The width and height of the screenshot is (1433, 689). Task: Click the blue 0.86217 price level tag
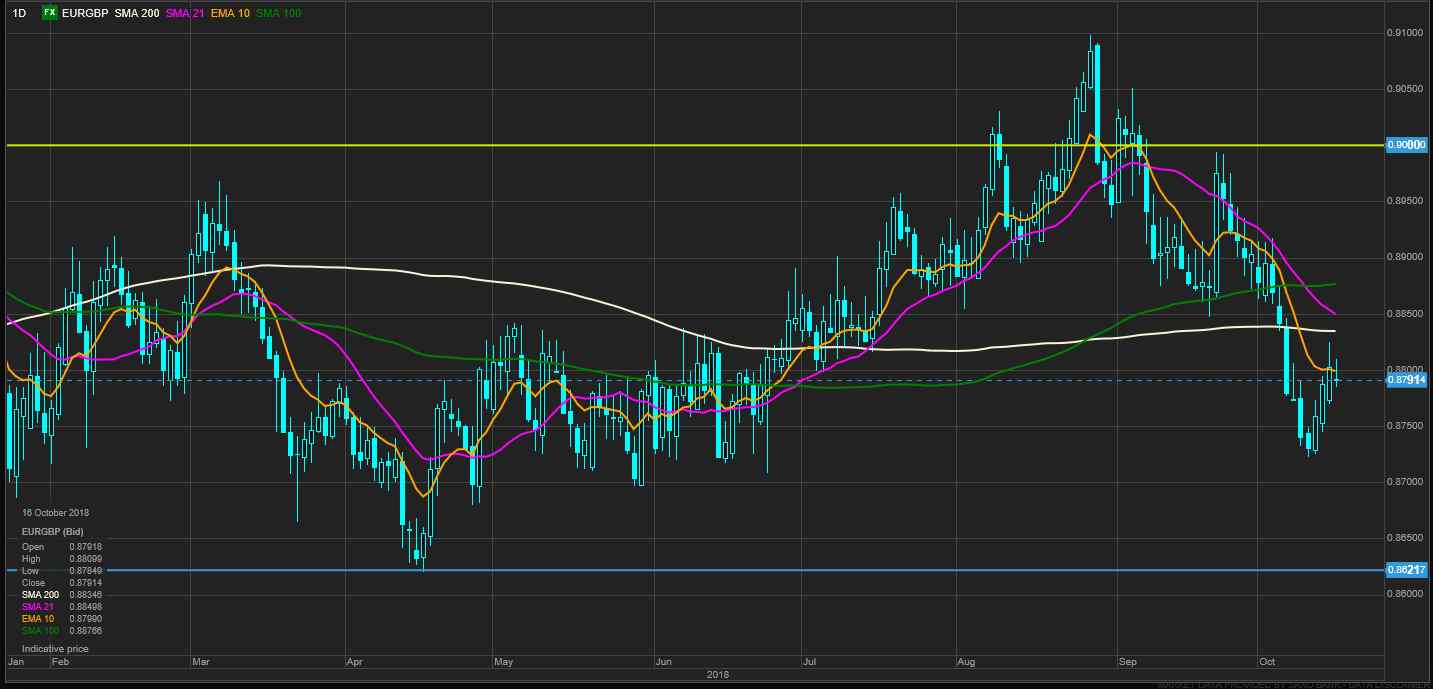pyautogui.click(x=1406, y=570)
